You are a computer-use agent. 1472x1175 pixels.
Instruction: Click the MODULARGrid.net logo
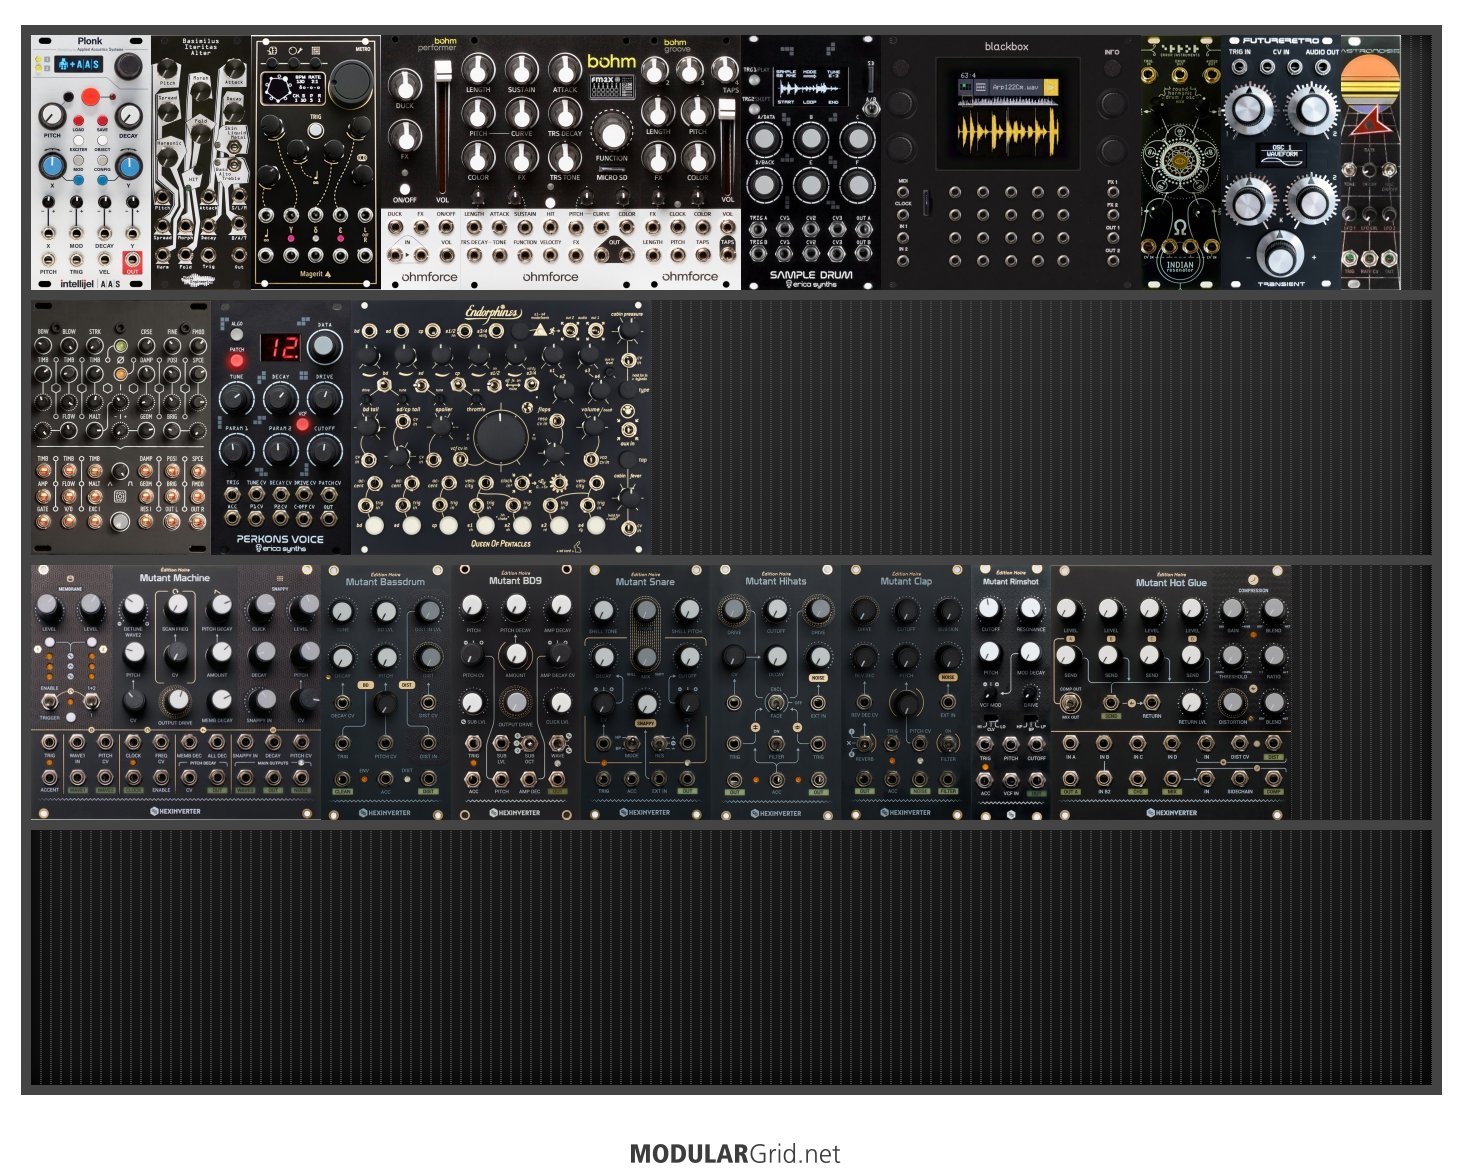point(735,1154)
